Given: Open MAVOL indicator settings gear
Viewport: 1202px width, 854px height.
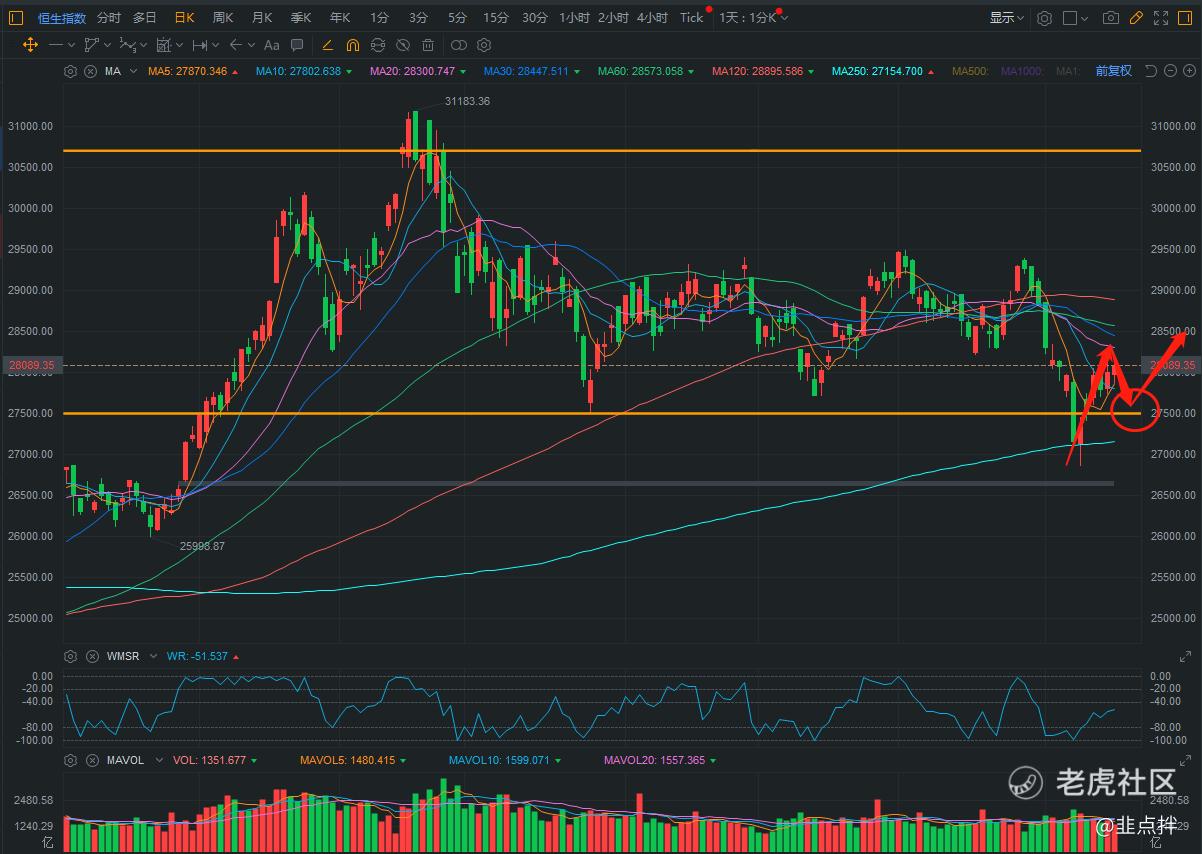Looking at the screenshot, I should point(70,760).
